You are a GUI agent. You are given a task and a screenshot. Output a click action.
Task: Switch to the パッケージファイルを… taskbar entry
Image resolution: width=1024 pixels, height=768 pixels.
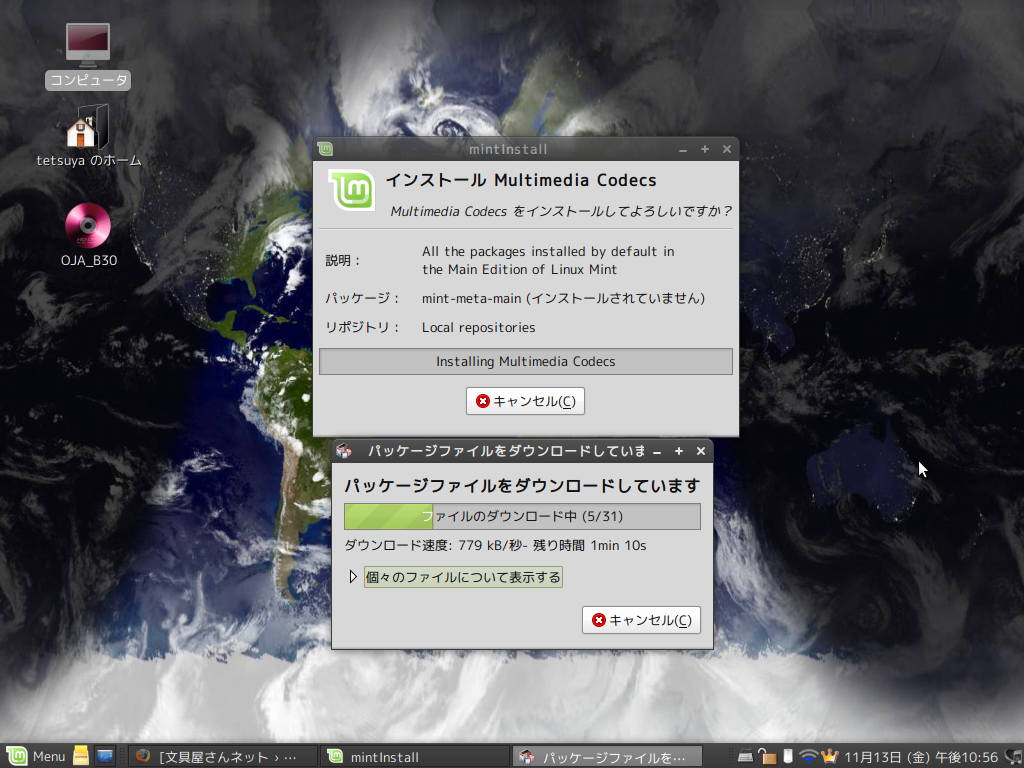click(607, 756)
